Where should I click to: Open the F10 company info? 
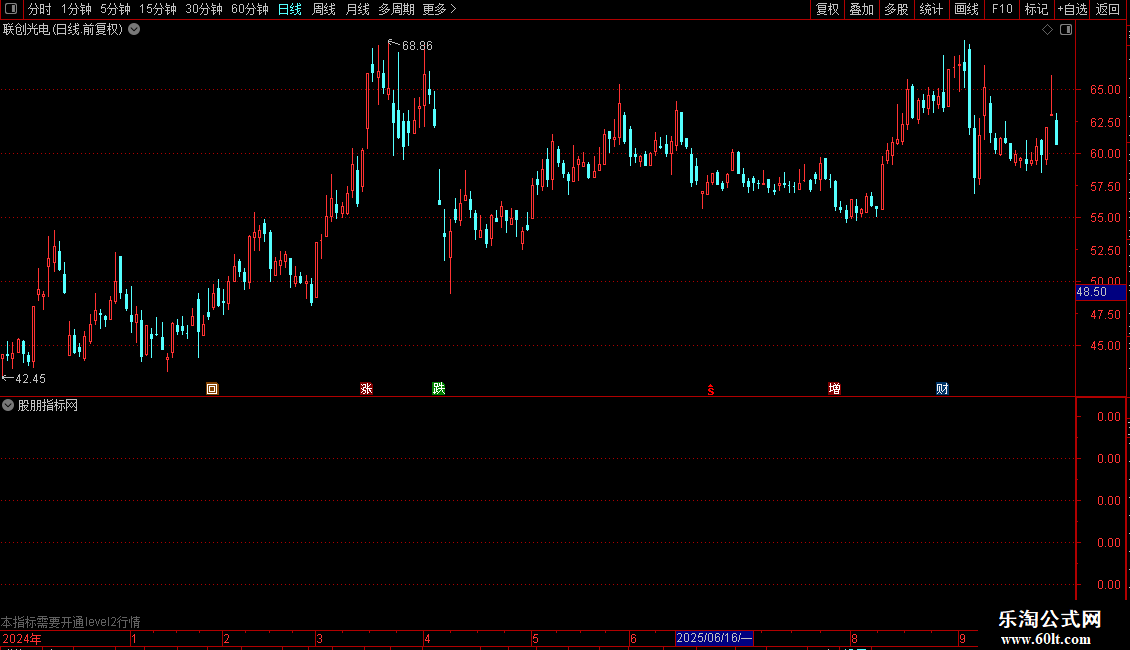[1002, 9]
